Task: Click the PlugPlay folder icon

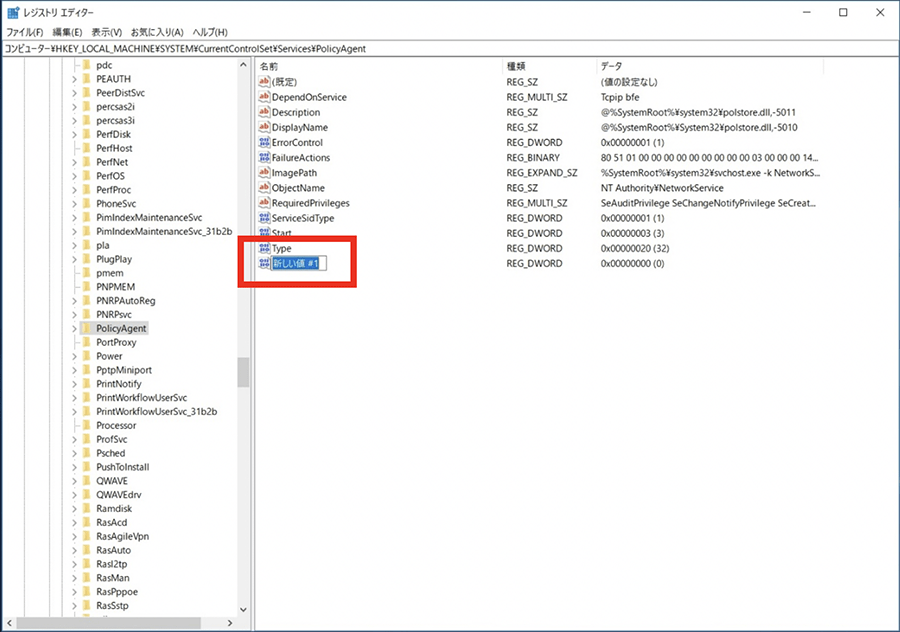Action: pos(87,259)
